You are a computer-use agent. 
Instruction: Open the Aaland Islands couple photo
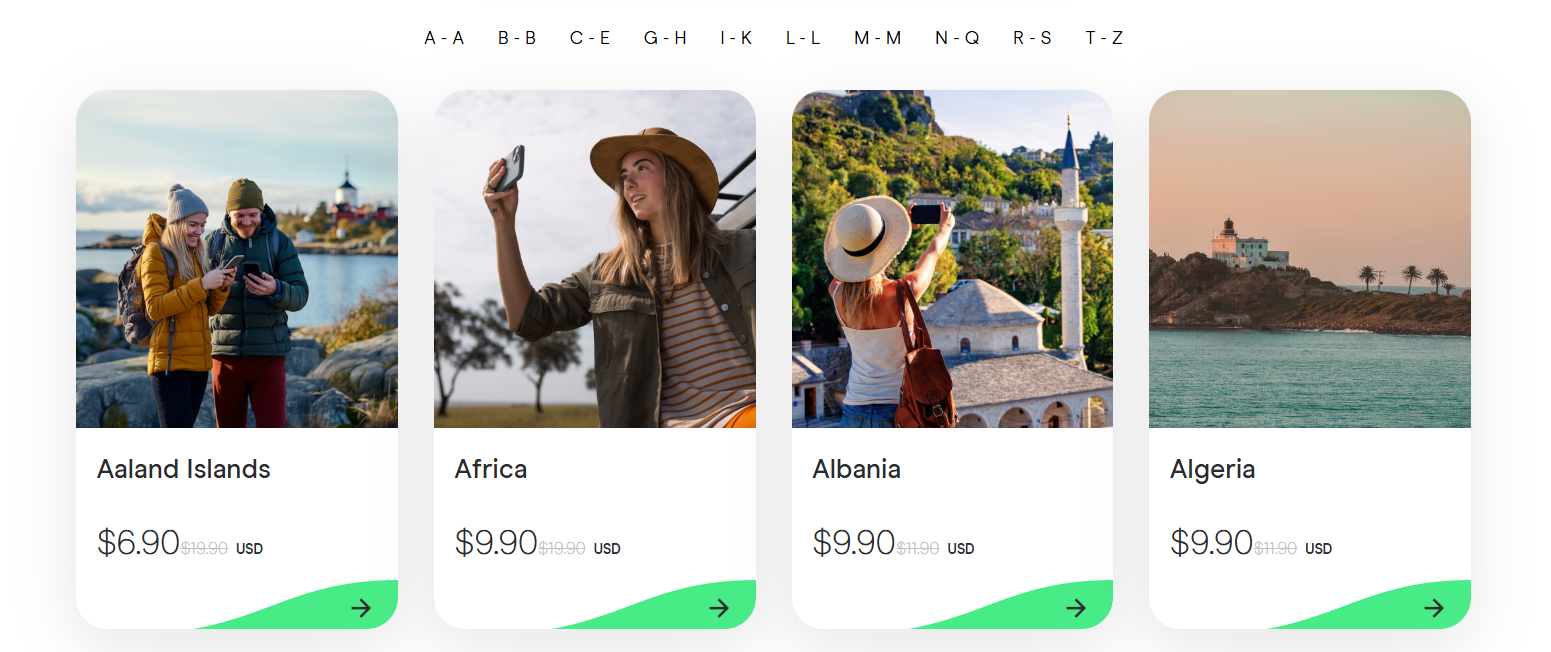click(237, 259)
